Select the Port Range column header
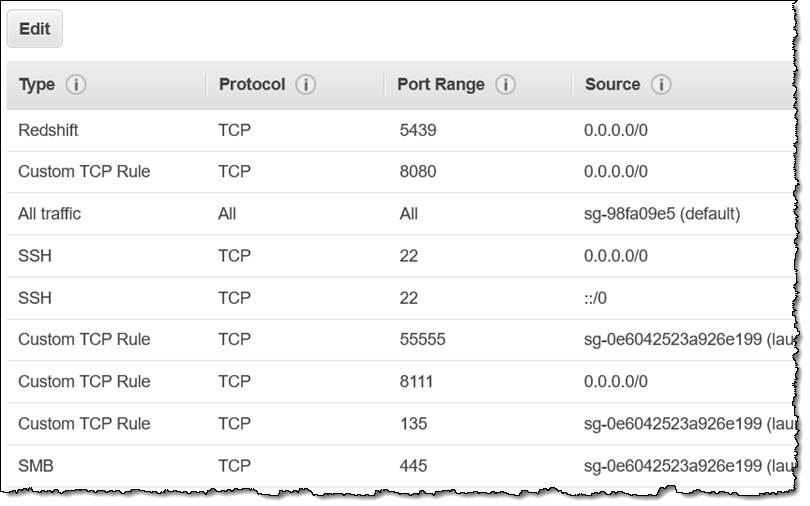The image size is (810, 506). pyautogui.click(x=441, y=84)
